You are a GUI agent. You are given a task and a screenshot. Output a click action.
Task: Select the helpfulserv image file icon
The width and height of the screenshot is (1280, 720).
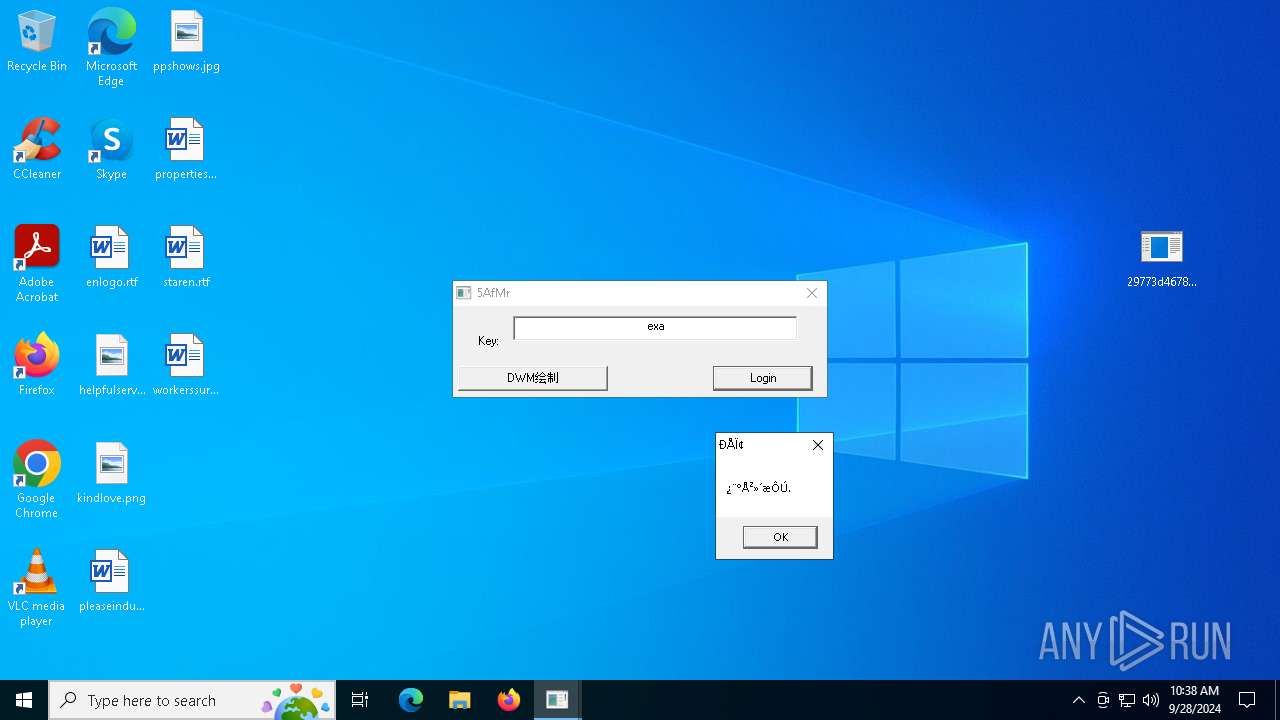[x=111, y=366]
